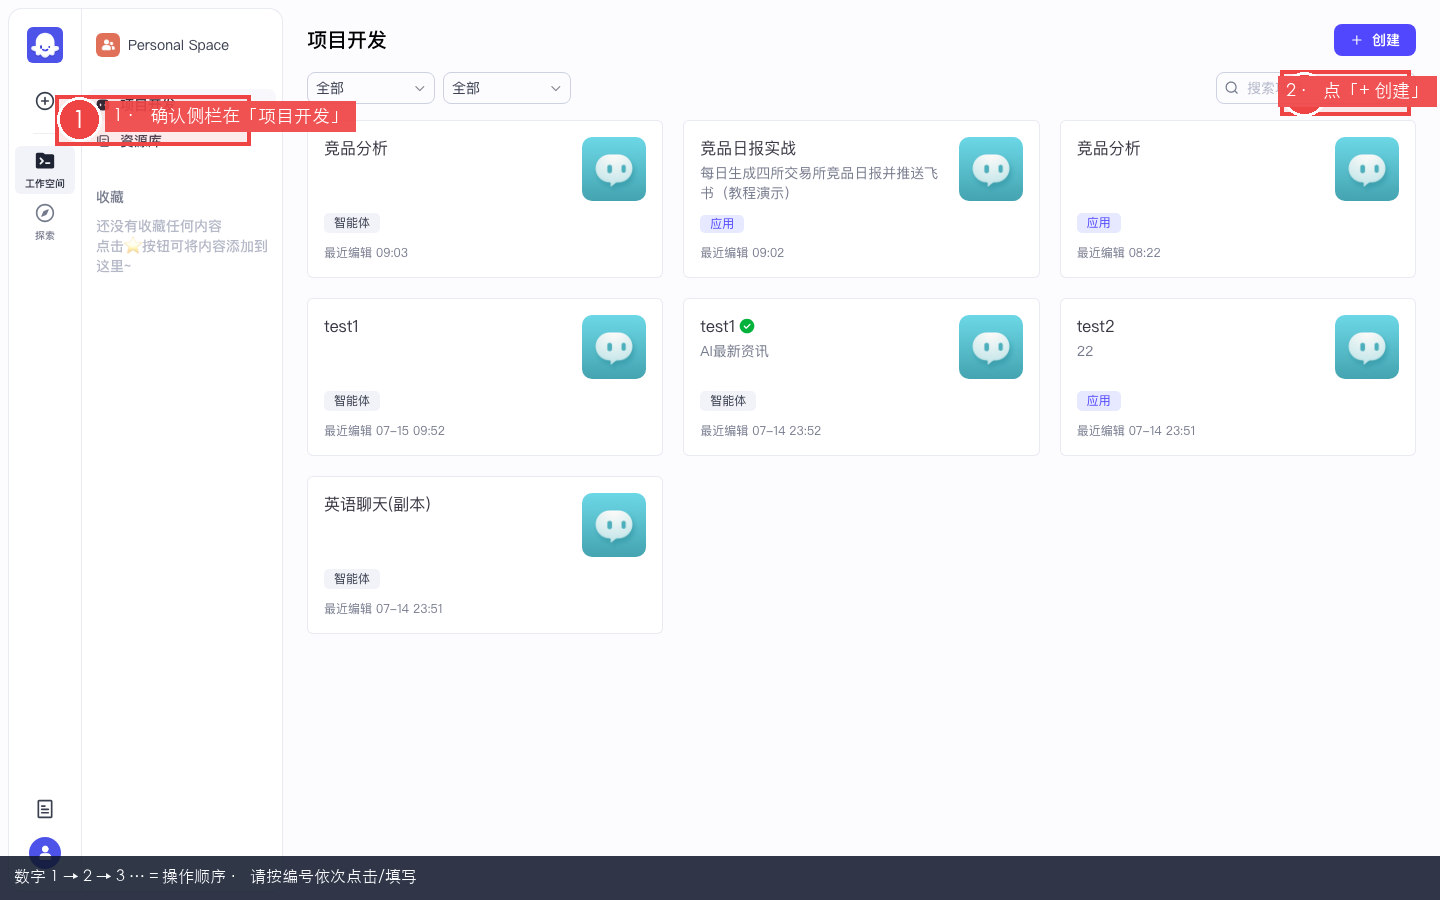
Task: Open the 英语聊天(副本) project title
Action: tap(377, 504)
